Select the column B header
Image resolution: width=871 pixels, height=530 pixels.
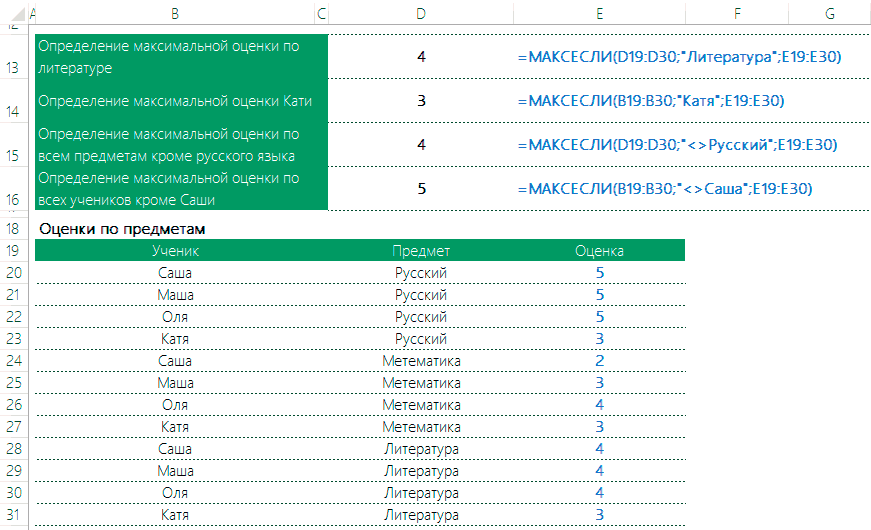click(175, 13)
